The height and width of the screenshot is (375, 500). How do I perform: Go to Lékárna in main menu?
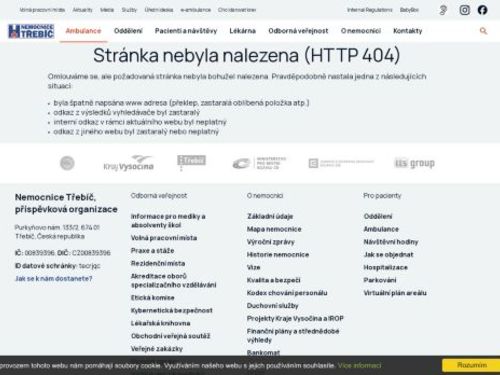(x=242, y=31)
